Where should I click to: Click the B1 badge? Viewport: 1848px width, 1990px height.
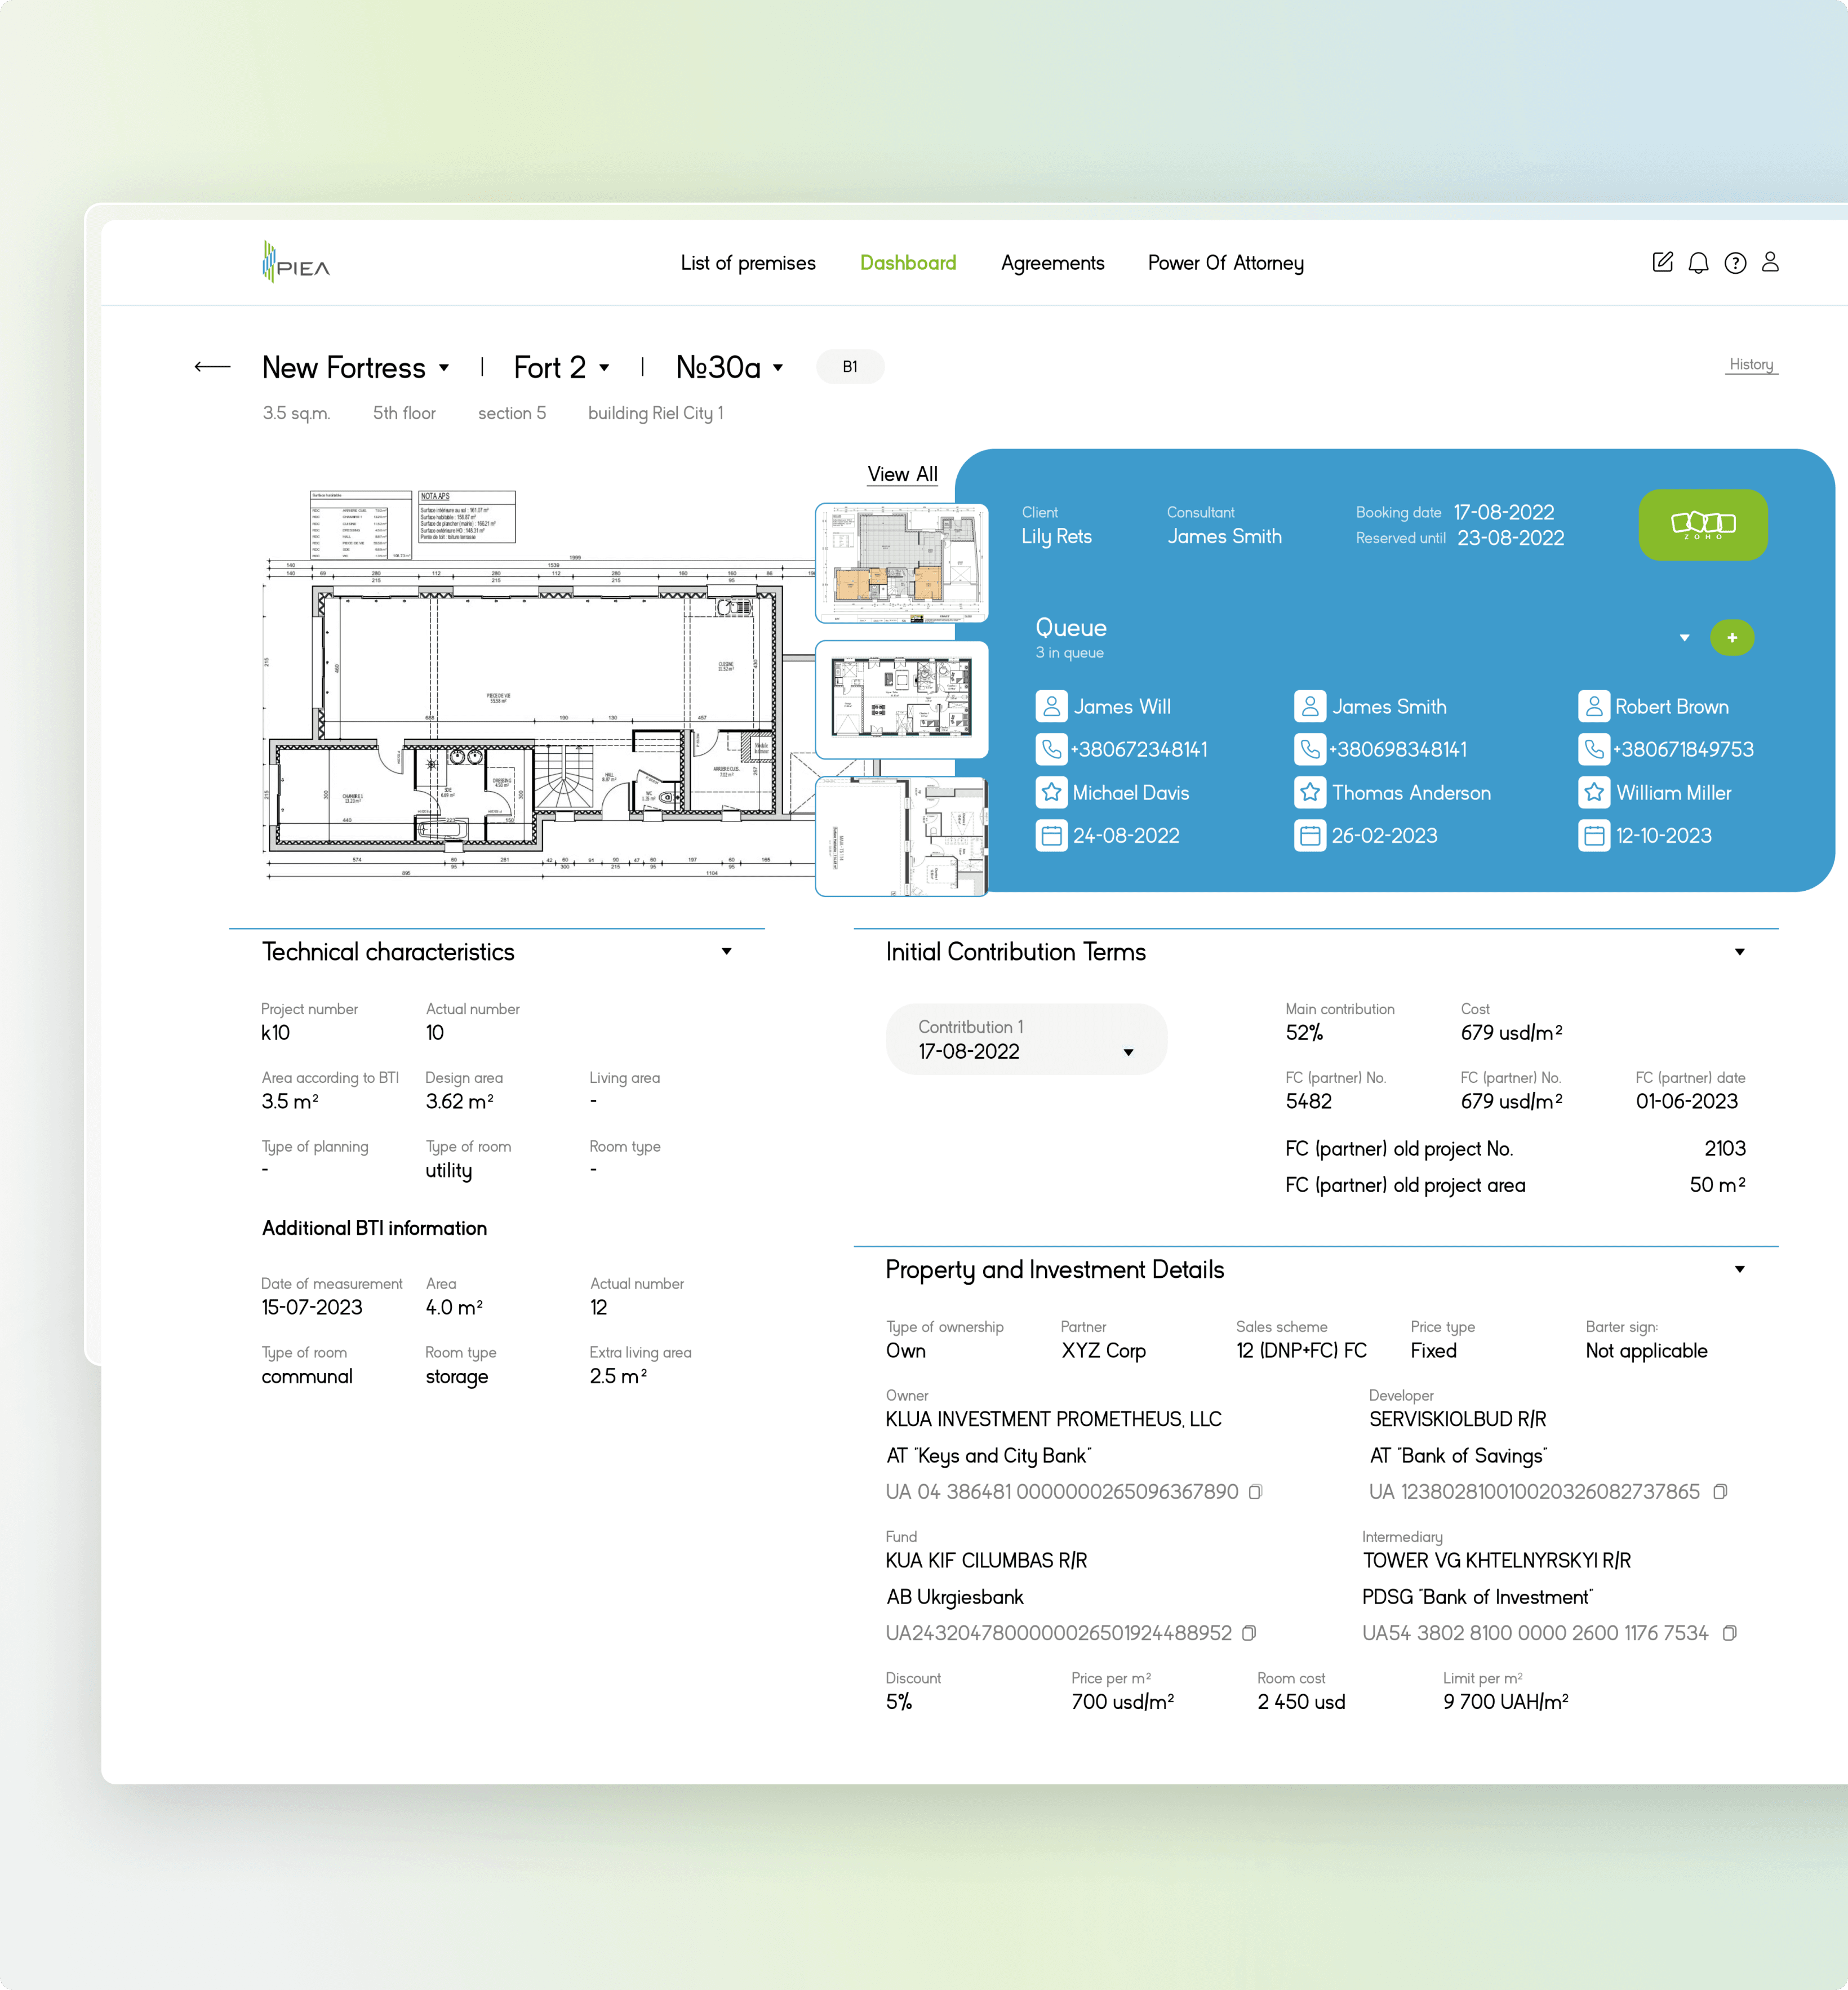[x=850, y=367]
